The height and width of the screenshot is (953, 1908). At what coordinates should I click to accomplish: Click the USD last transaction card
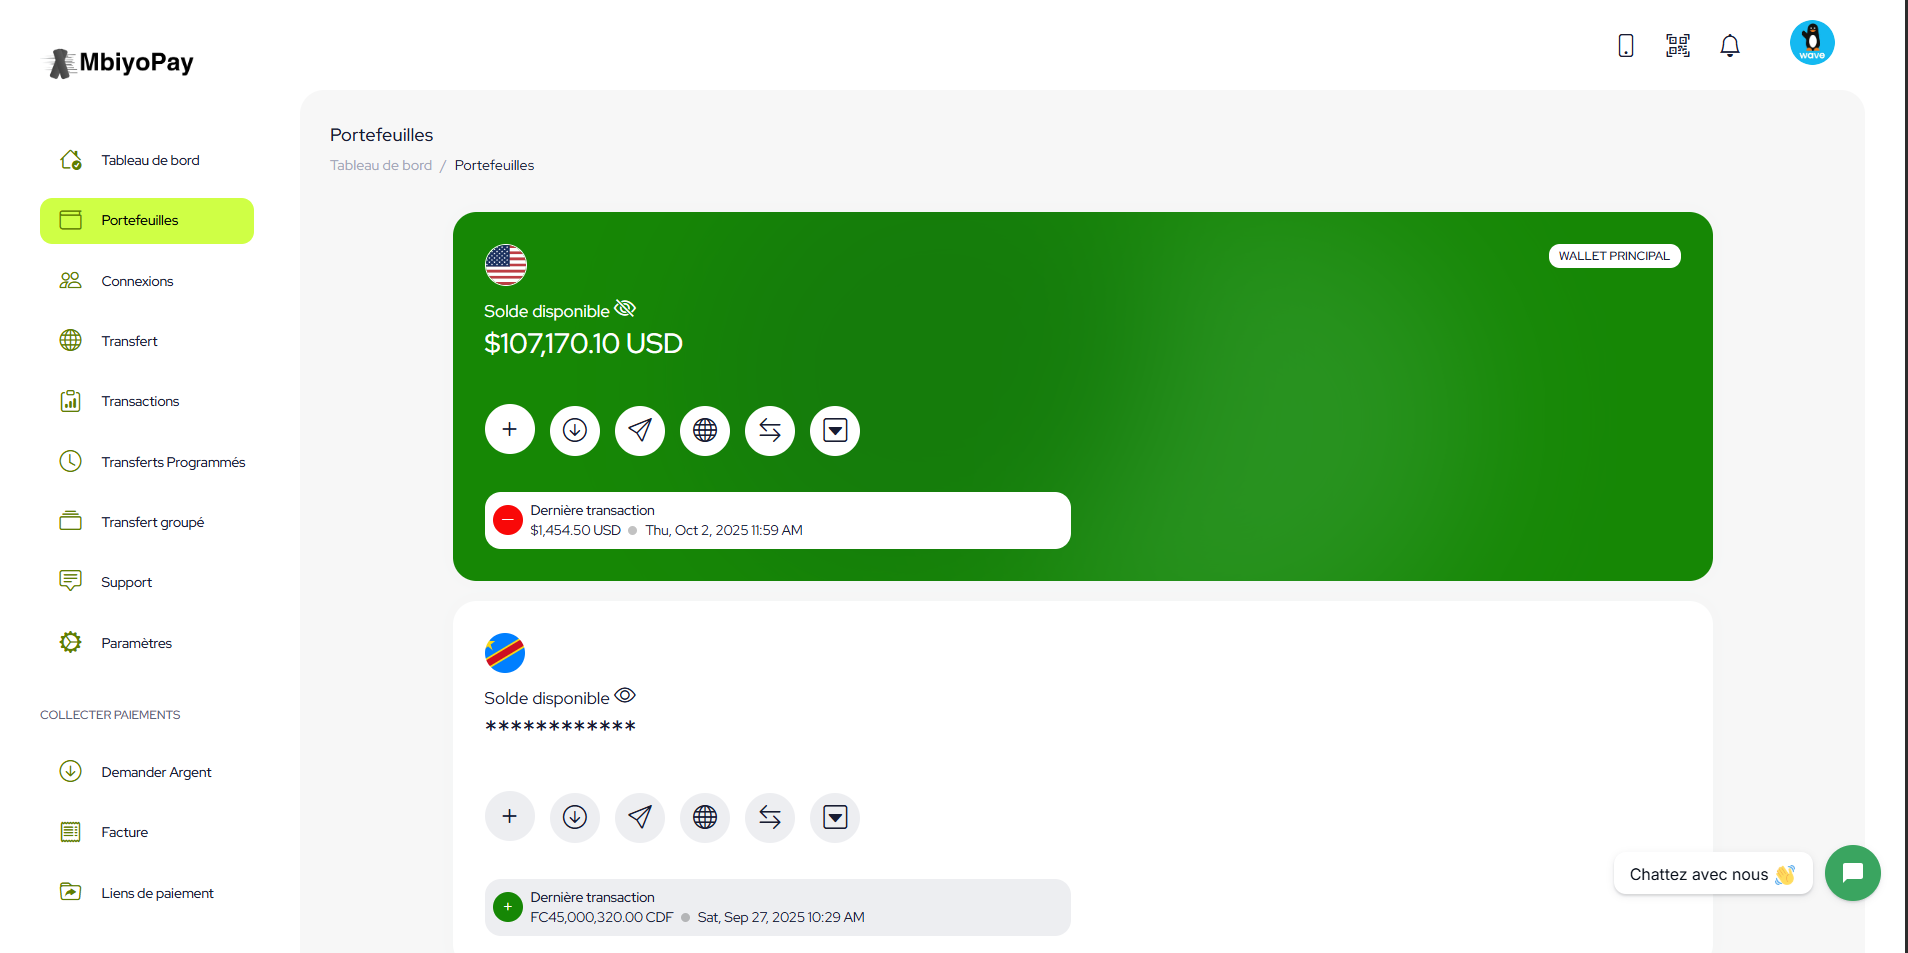point(778,520)
